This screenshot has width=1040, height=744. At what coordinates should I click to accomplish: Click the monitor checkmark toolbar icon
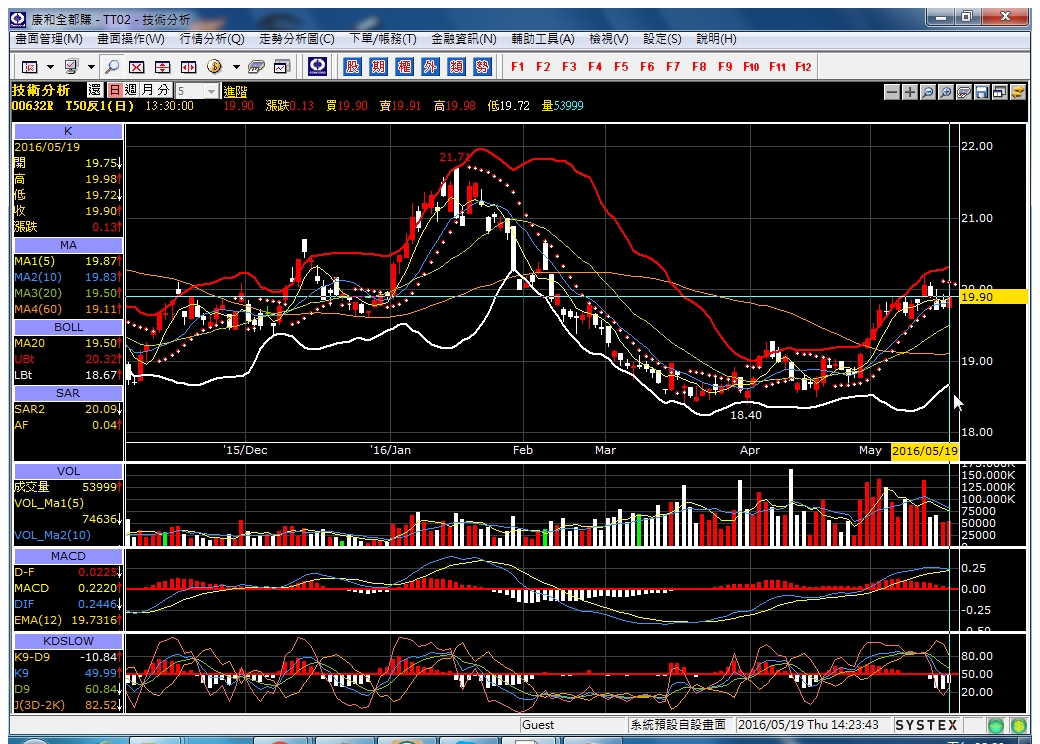pyautogui.click(x=71, y=67)
